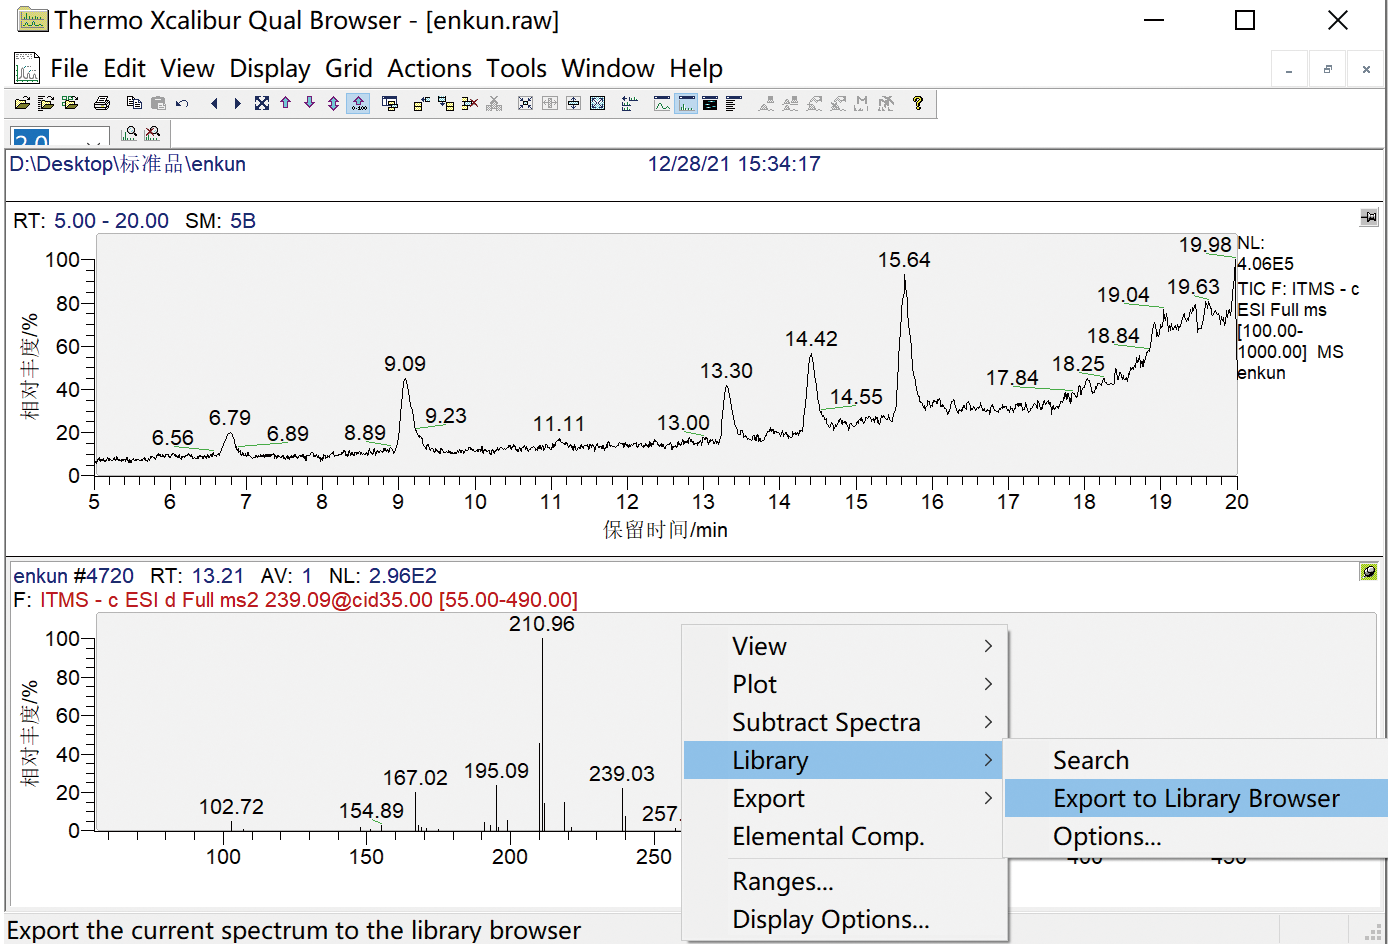The height and width of the screenshot is (944, 1388).
Task: Click the left arrow toolbar icon
Action: 214,103
